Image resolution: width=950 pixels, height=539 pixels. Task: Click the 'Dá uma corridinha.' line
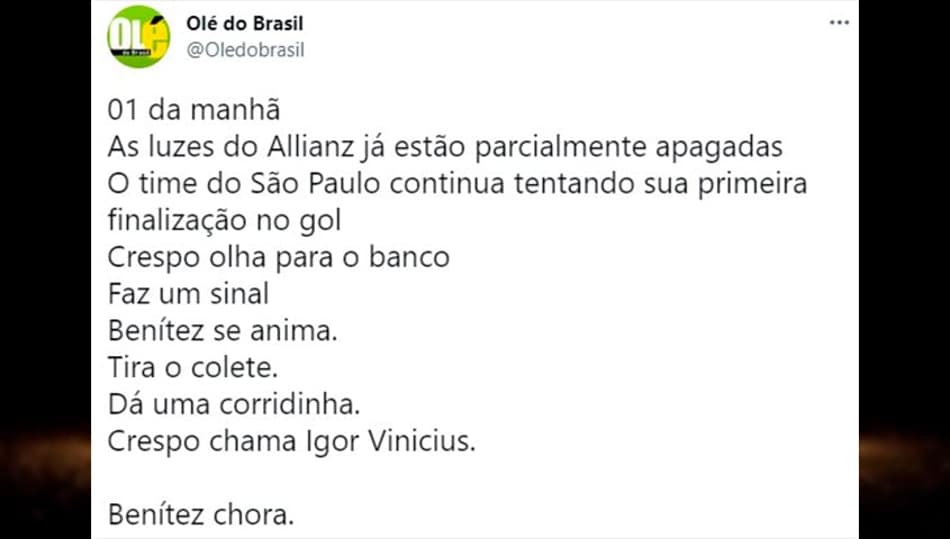coord(234,405)
